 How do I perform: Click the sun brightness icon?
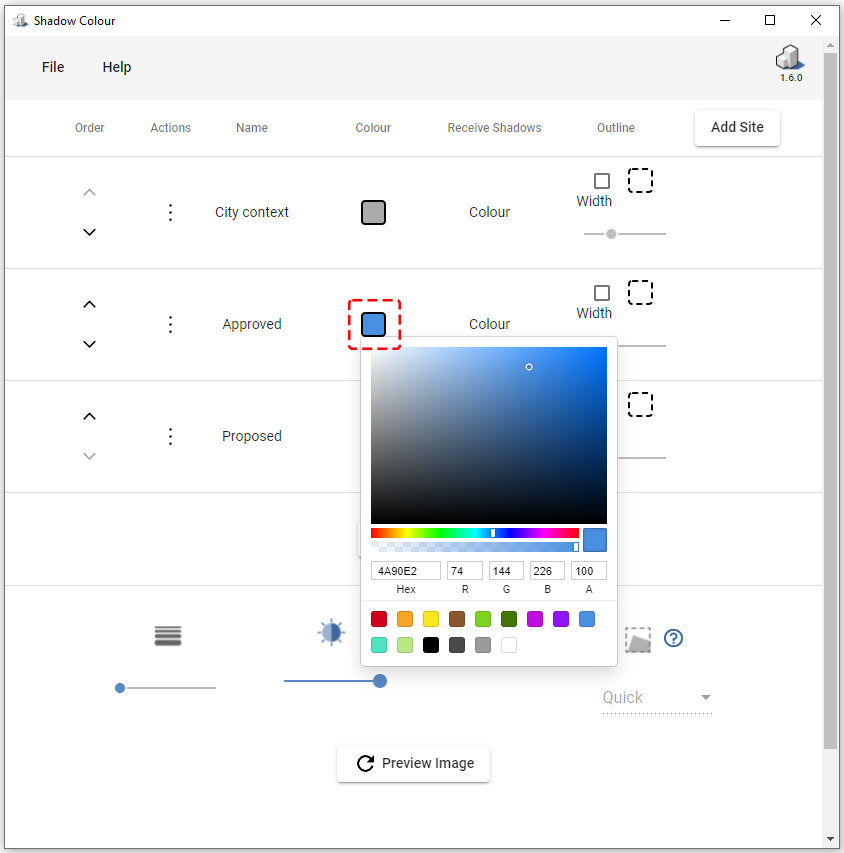point(331,632)
